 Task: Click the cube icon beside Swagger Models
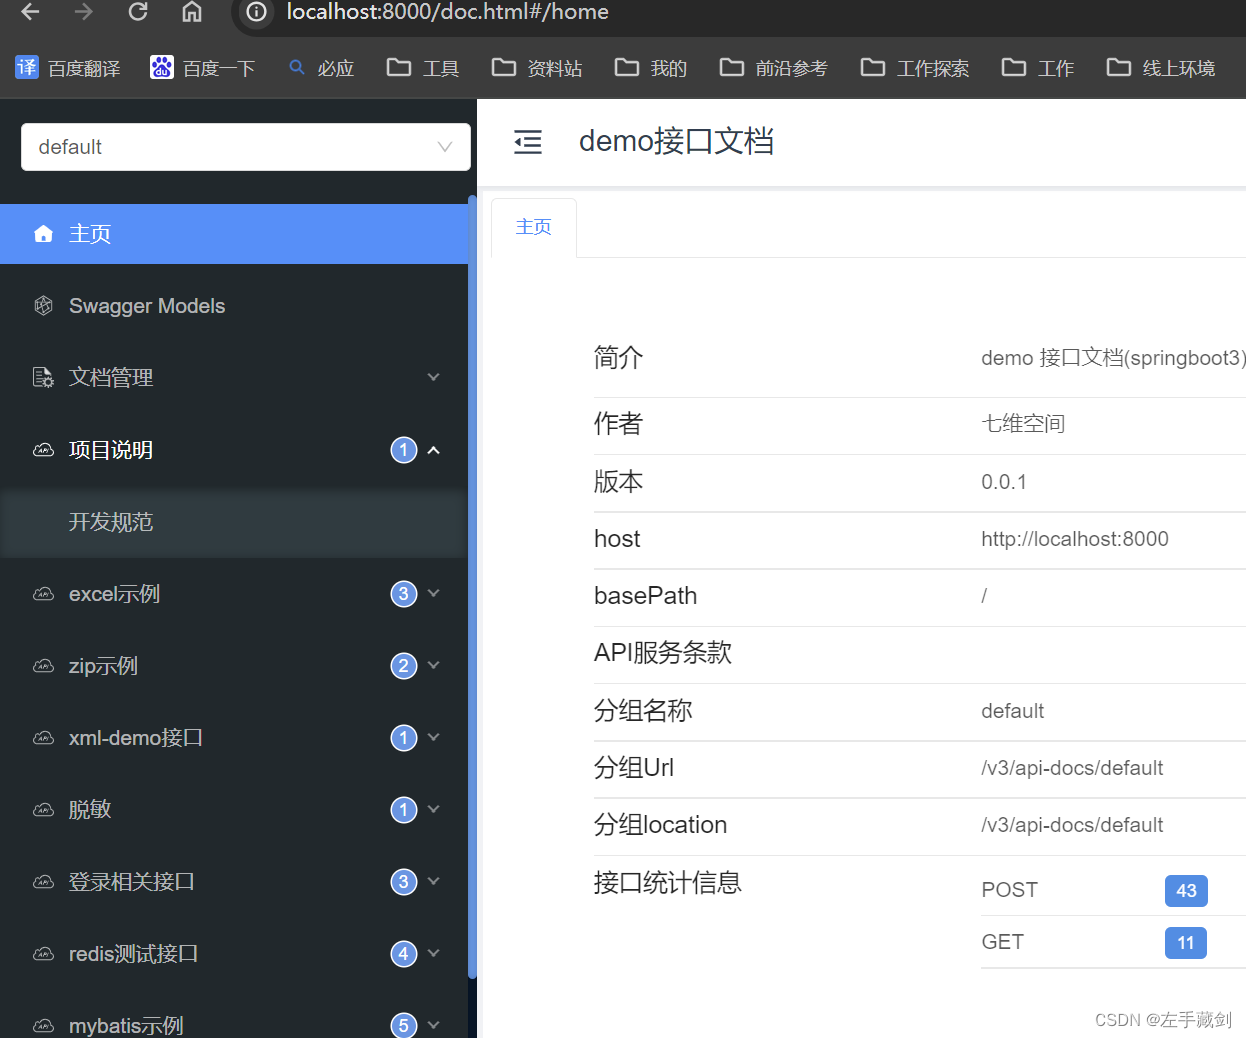click(x=43, y=305)
